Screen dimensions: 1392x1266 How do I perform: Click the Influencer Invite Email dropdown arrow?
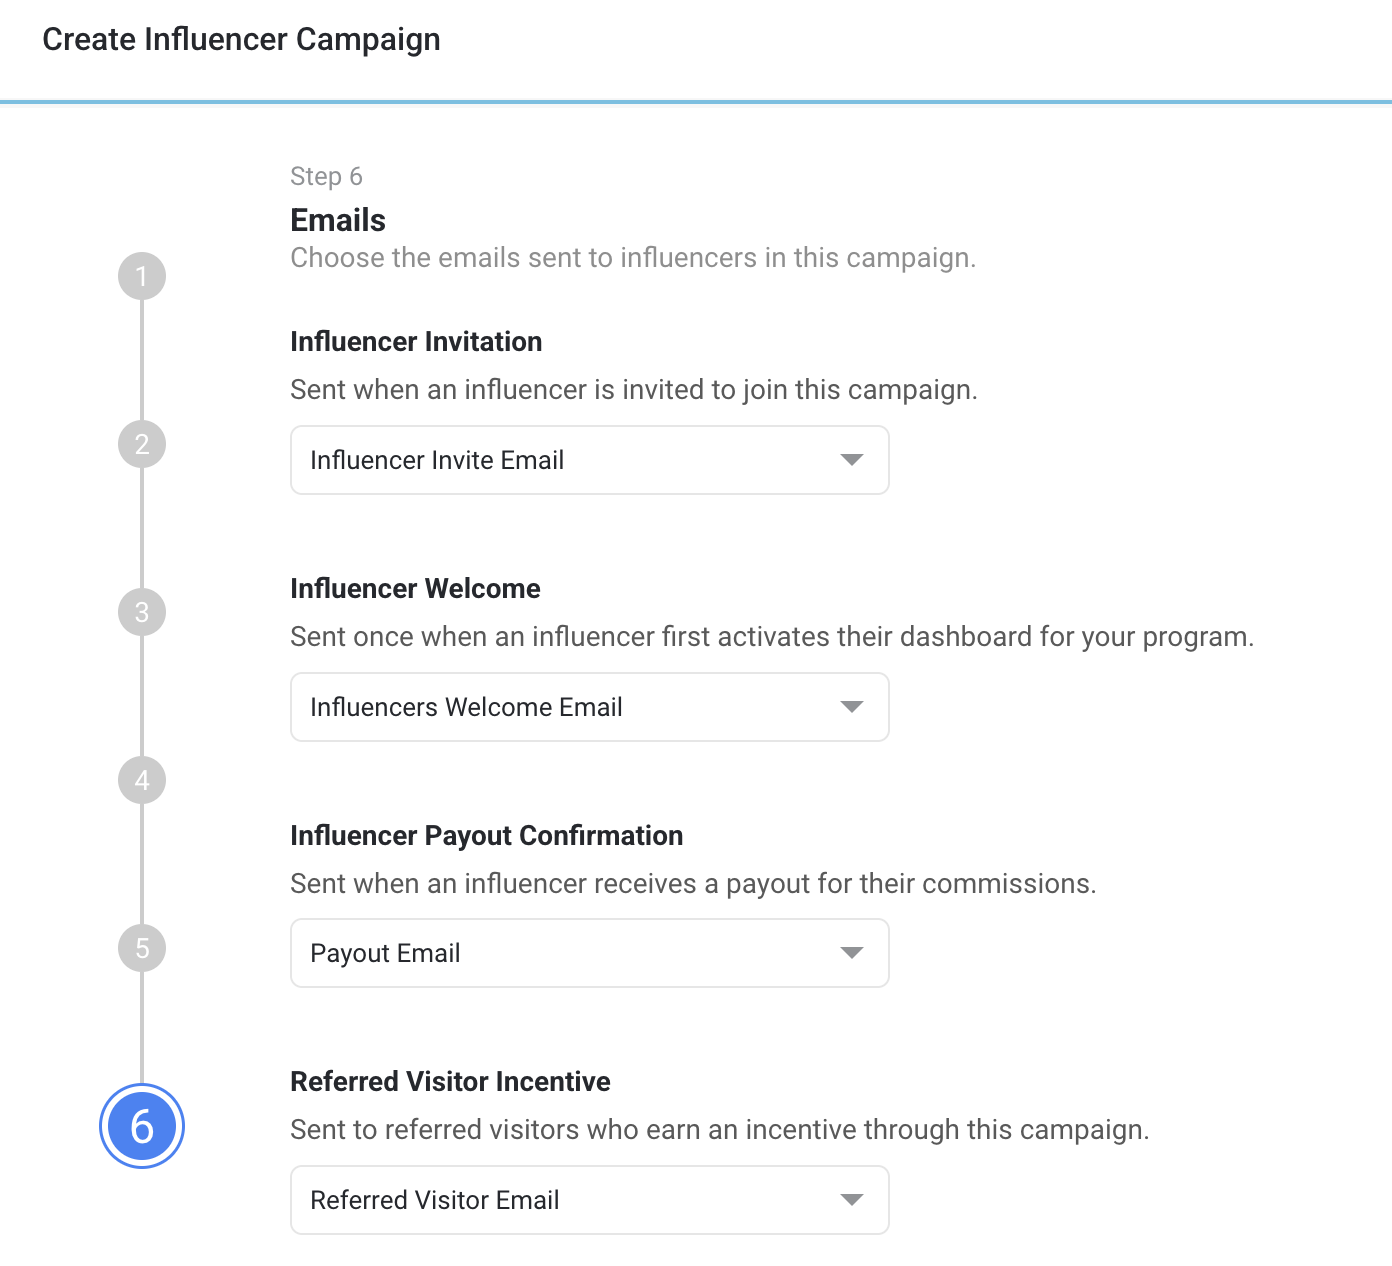click(852, 460)
